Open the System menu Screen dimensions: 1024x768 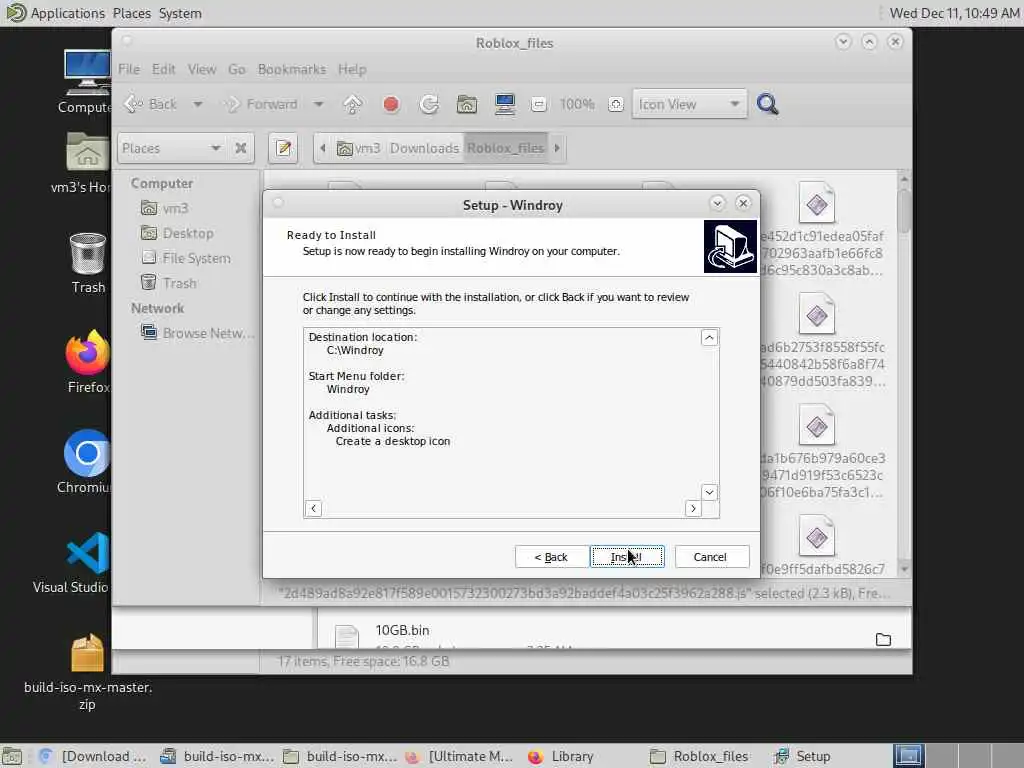[180, 13]
